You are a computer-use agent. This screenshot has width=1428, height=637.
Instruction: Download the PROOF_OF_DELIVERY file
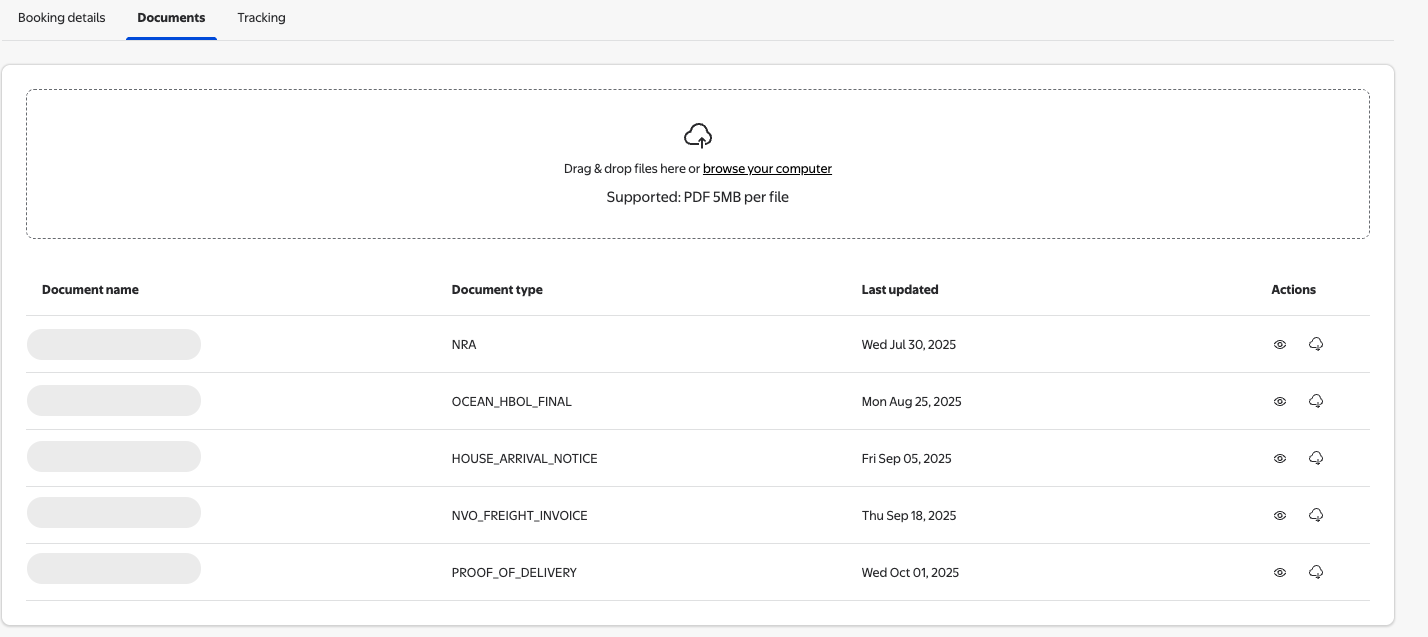click(1316, 572)
